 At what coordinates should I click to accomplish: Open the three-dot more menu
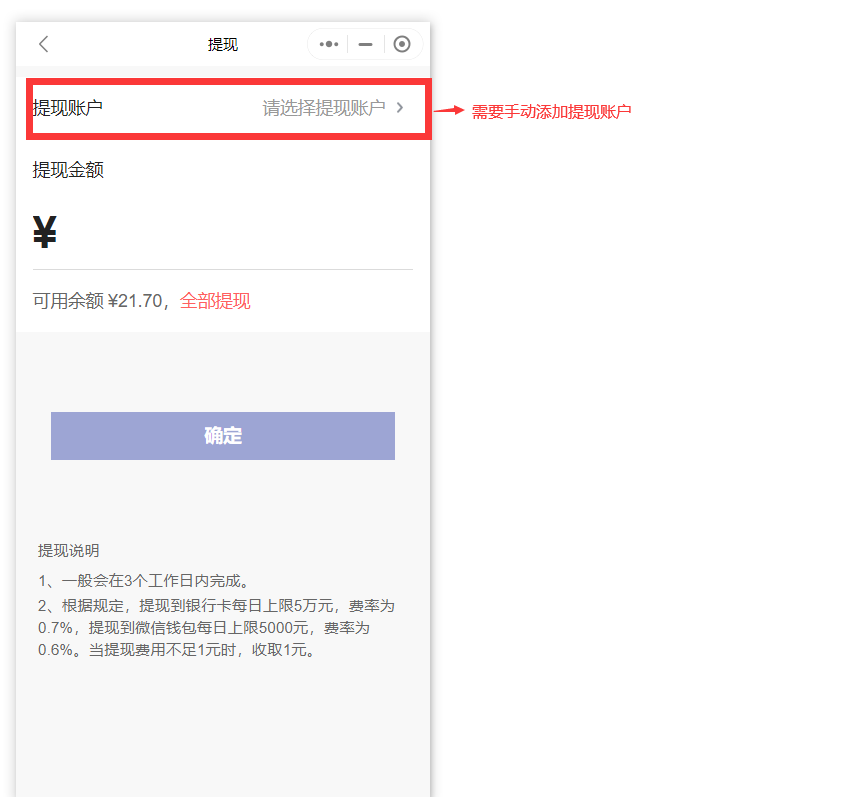tap(329, 44)
